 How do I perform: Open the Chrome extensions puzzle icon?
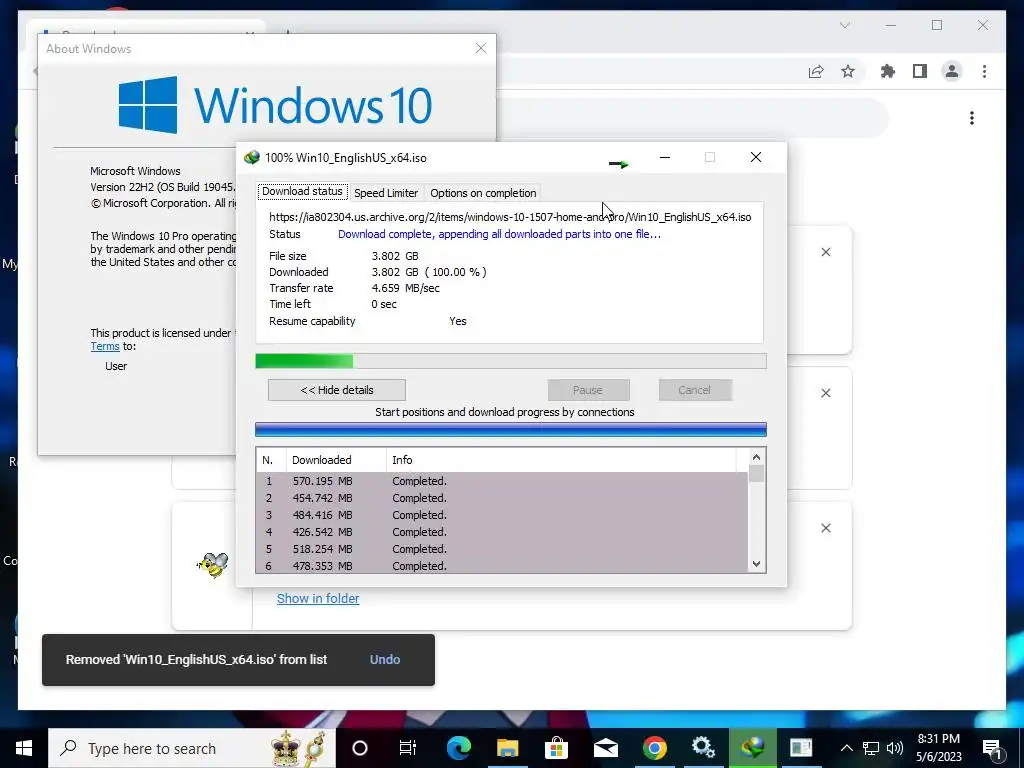888,71
